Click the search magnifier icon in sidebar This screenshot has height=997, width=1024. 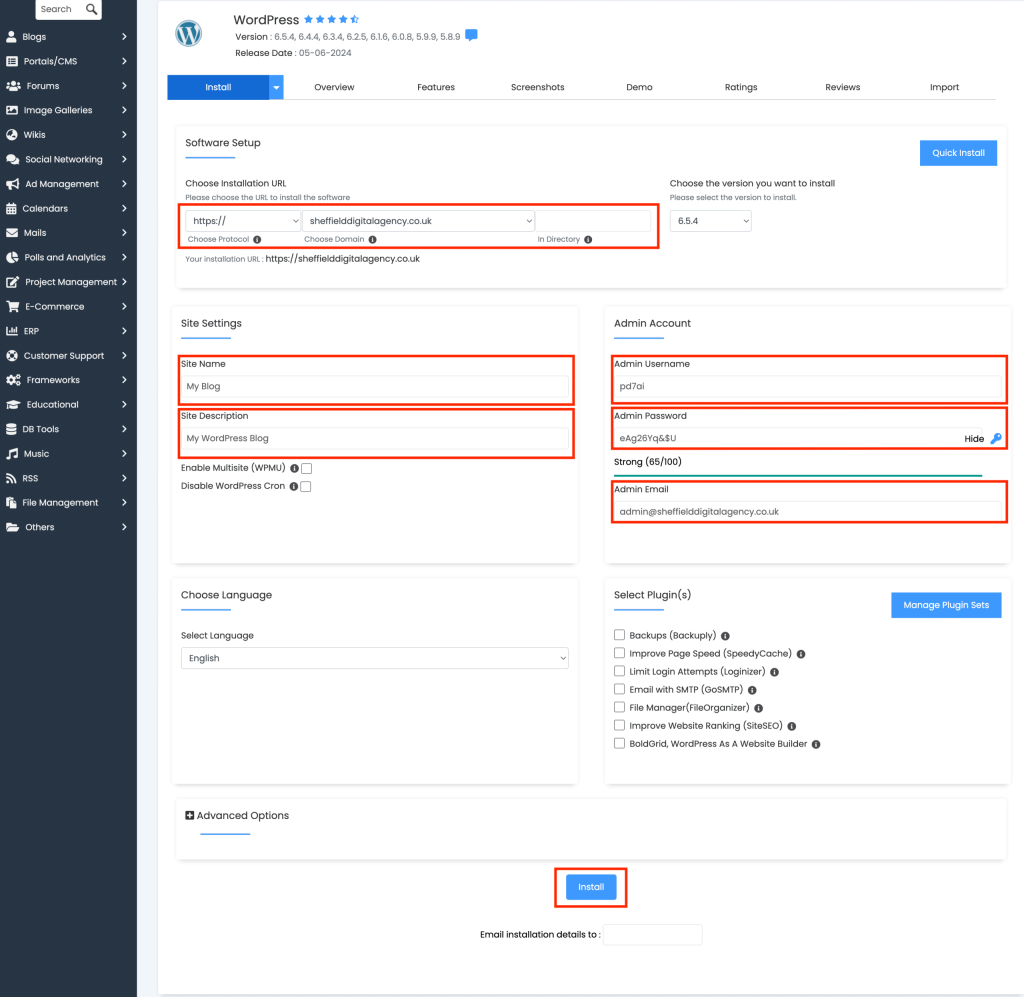[x=91, y=9]
